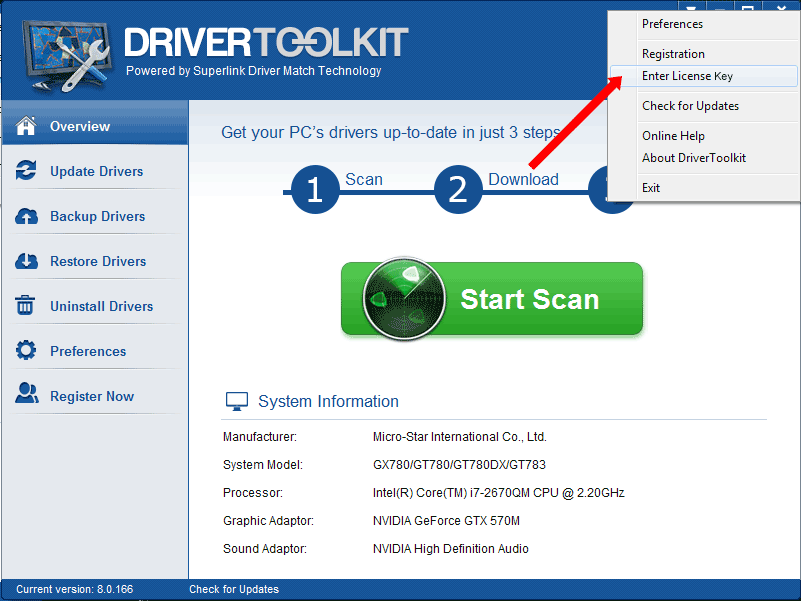Click Powered by Superlink Driver Match Technology
The height and width of the screenshot is (601, 801).
tap(253, 71)
